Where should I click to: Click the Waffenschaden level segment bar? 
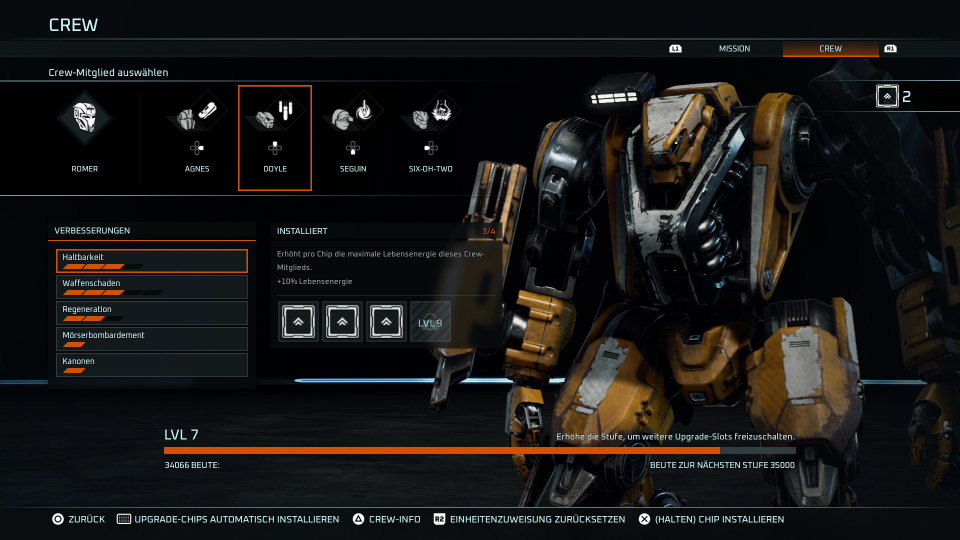113,293
